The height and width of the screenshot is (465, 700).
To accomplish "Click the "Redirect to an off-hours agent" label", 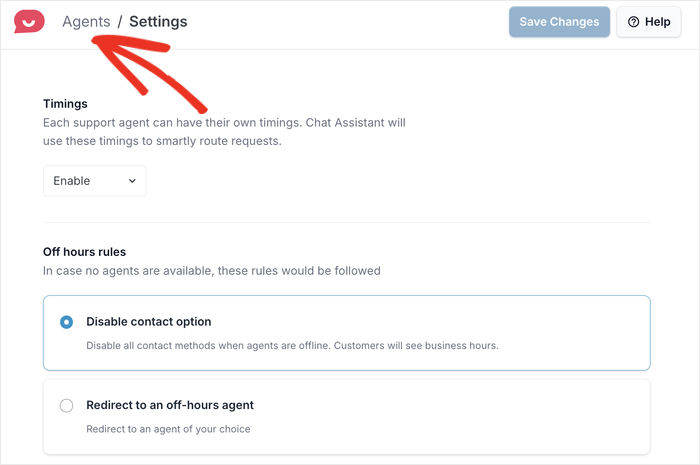I will pyautogui.click(x=170, y=405).
